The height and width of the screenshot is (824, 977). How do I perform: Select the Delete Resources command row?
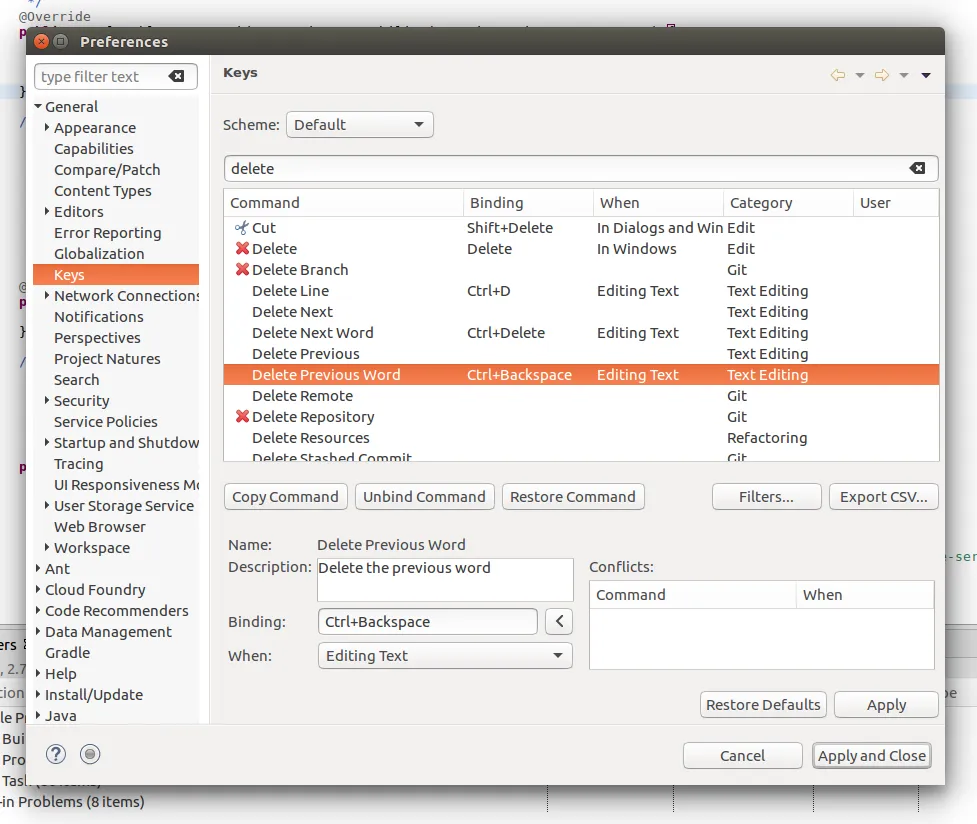pos(581,438)
